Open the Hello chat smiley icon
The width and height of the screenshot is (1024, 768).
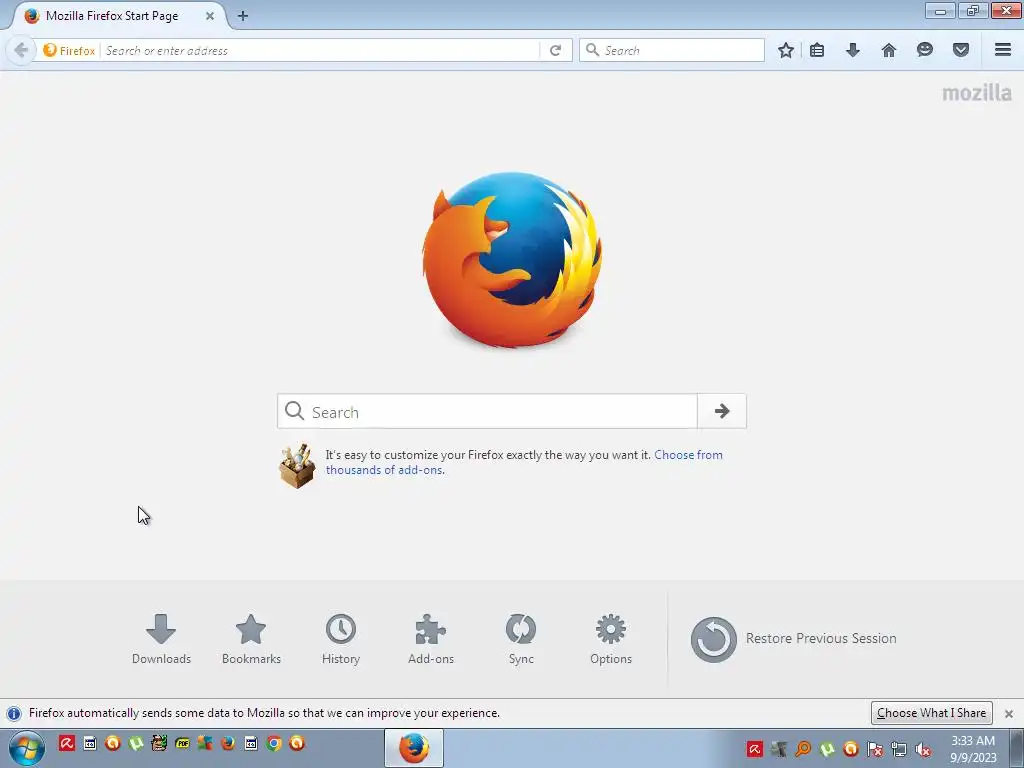click(x=925, y=50)
